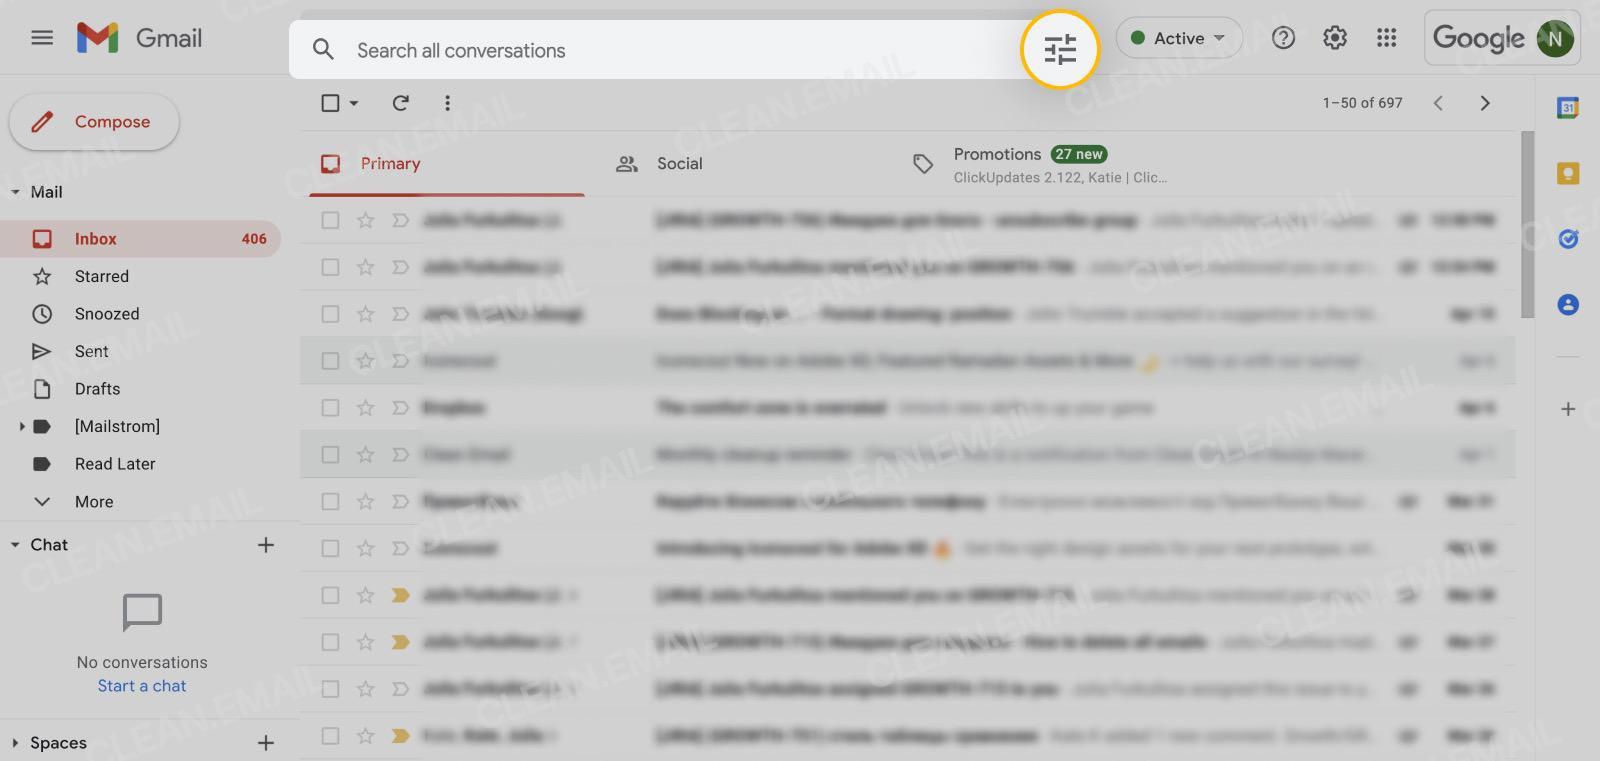Open the search options filter icon
Viewport: 1600px width, 761px height.
(x=1060, y=49)
